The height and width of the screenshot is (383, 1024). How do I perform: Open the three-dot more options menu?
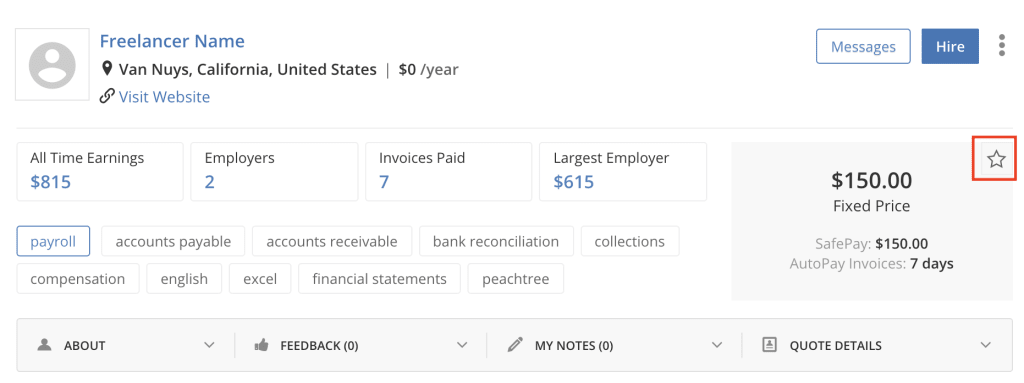(1002, 46)
